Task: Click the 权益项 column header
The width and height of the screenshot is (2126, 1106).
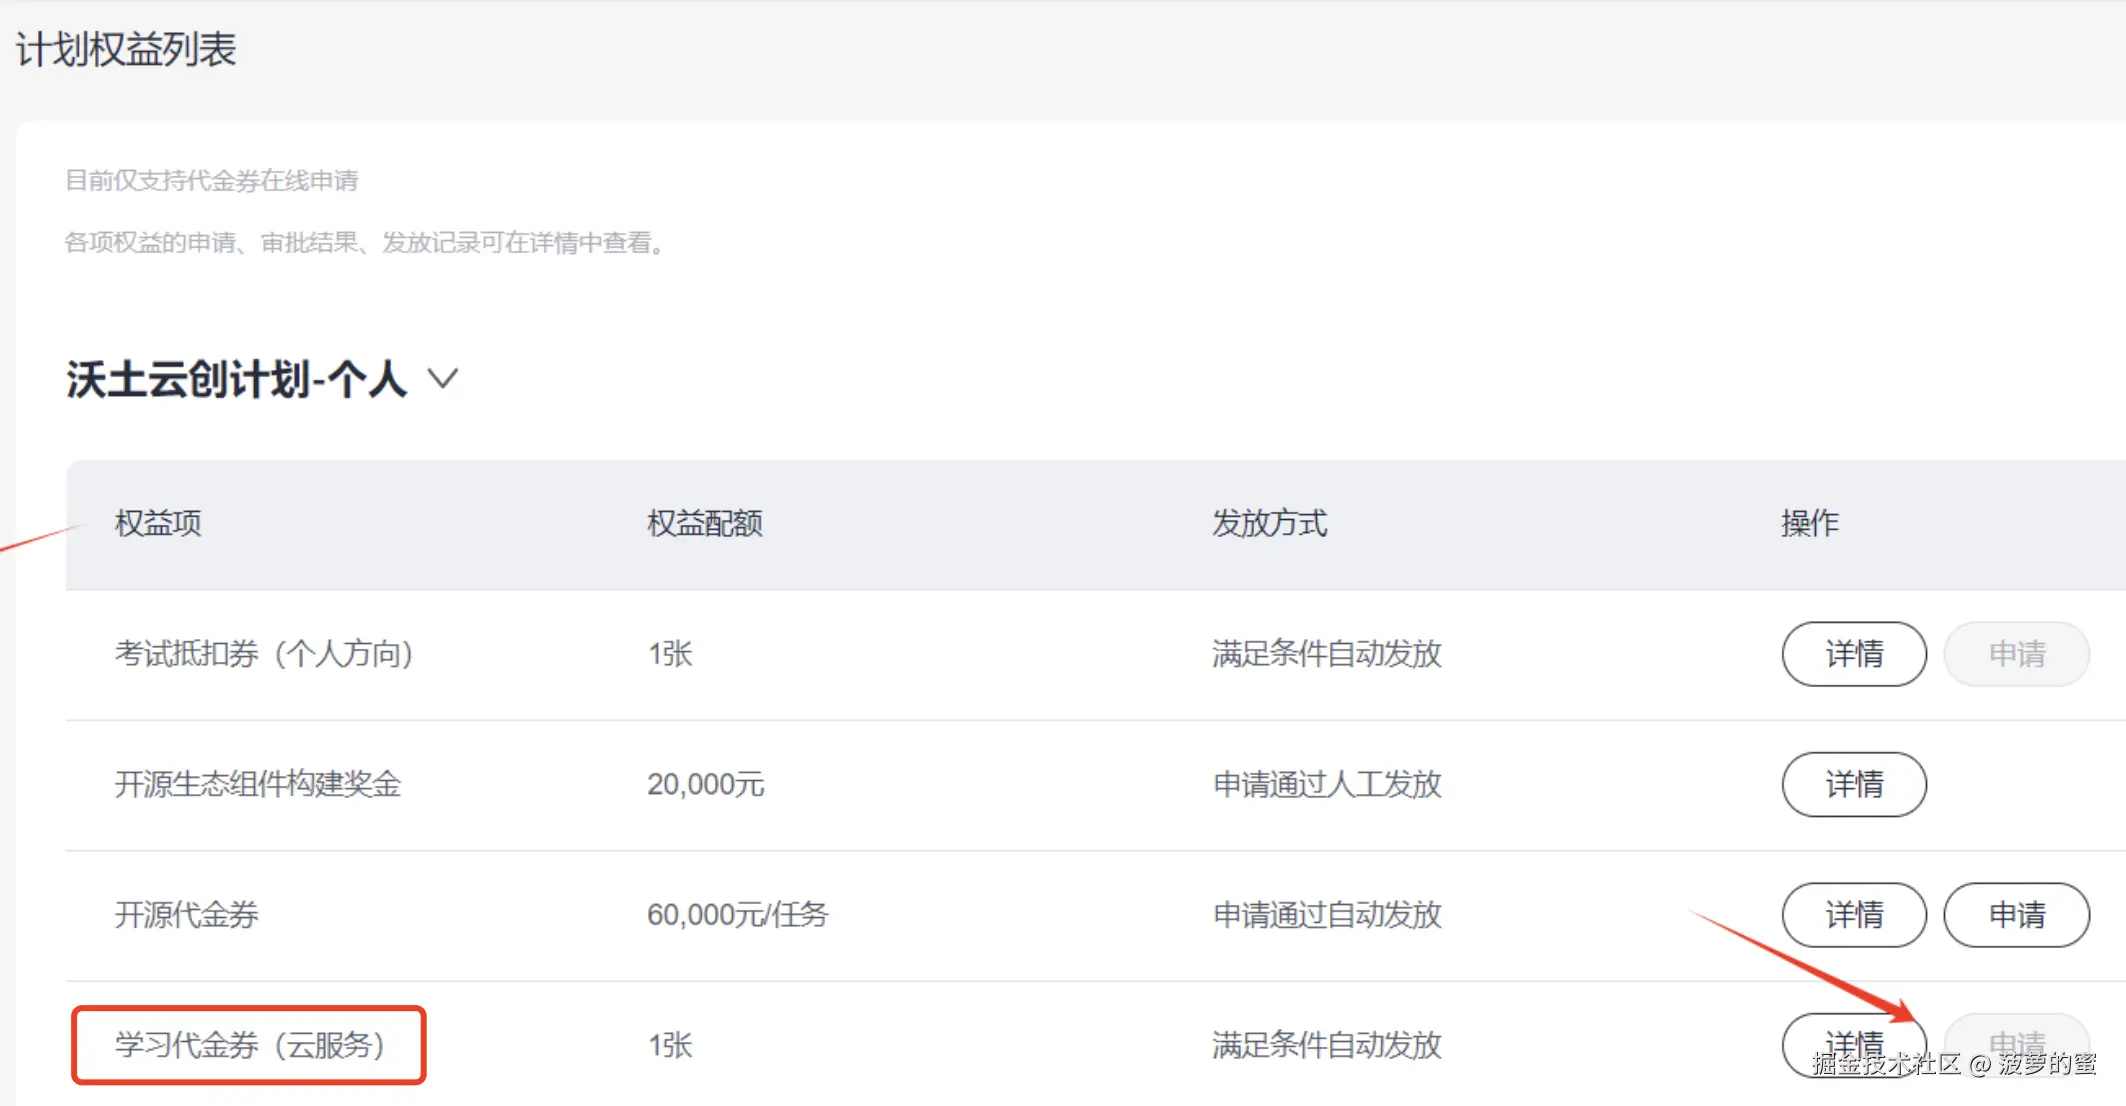Action: coord(158,523)
